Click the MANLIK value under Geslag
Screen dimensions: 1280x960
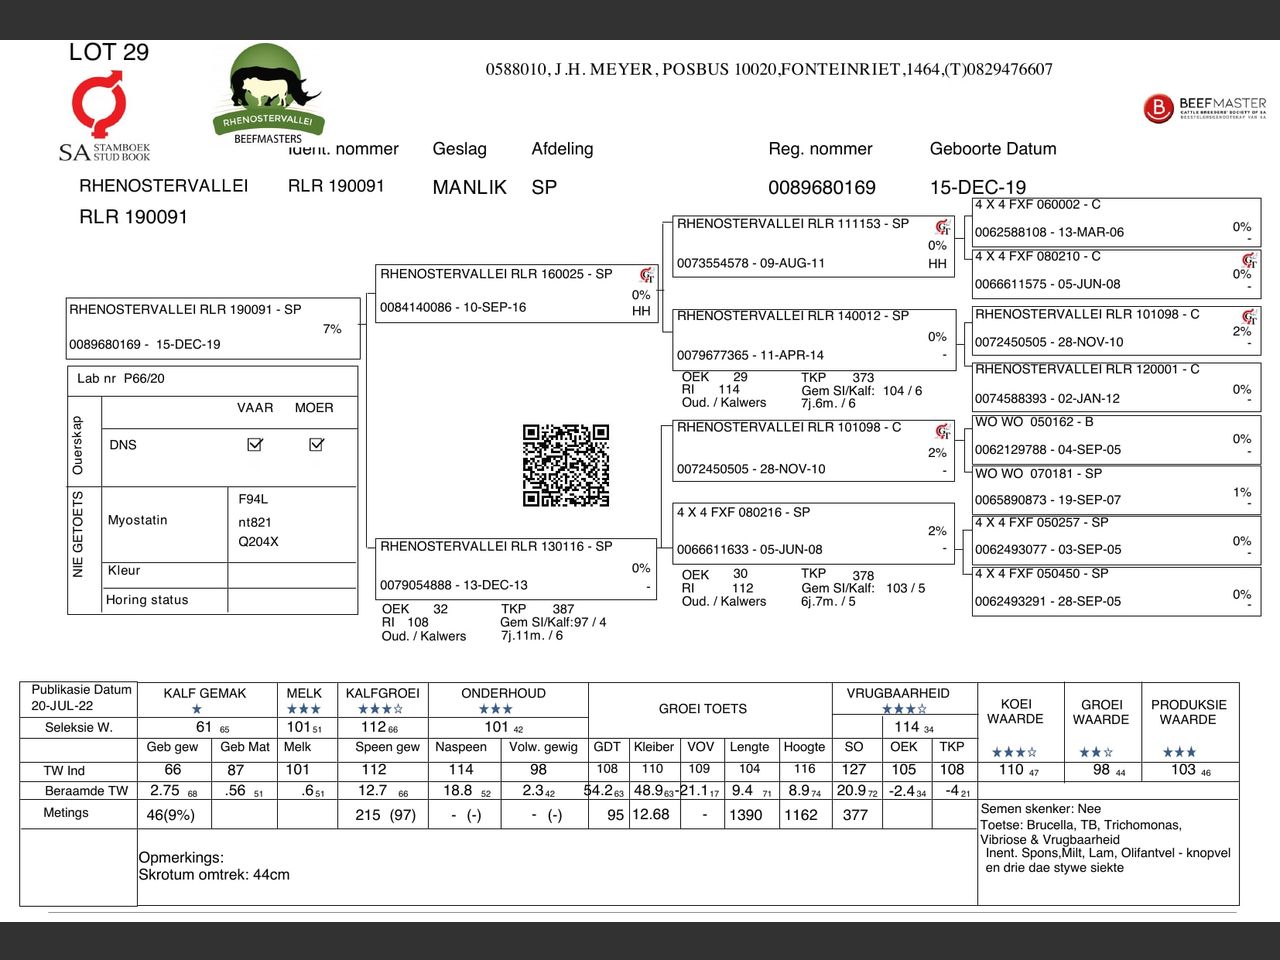[x=469, y=187]
